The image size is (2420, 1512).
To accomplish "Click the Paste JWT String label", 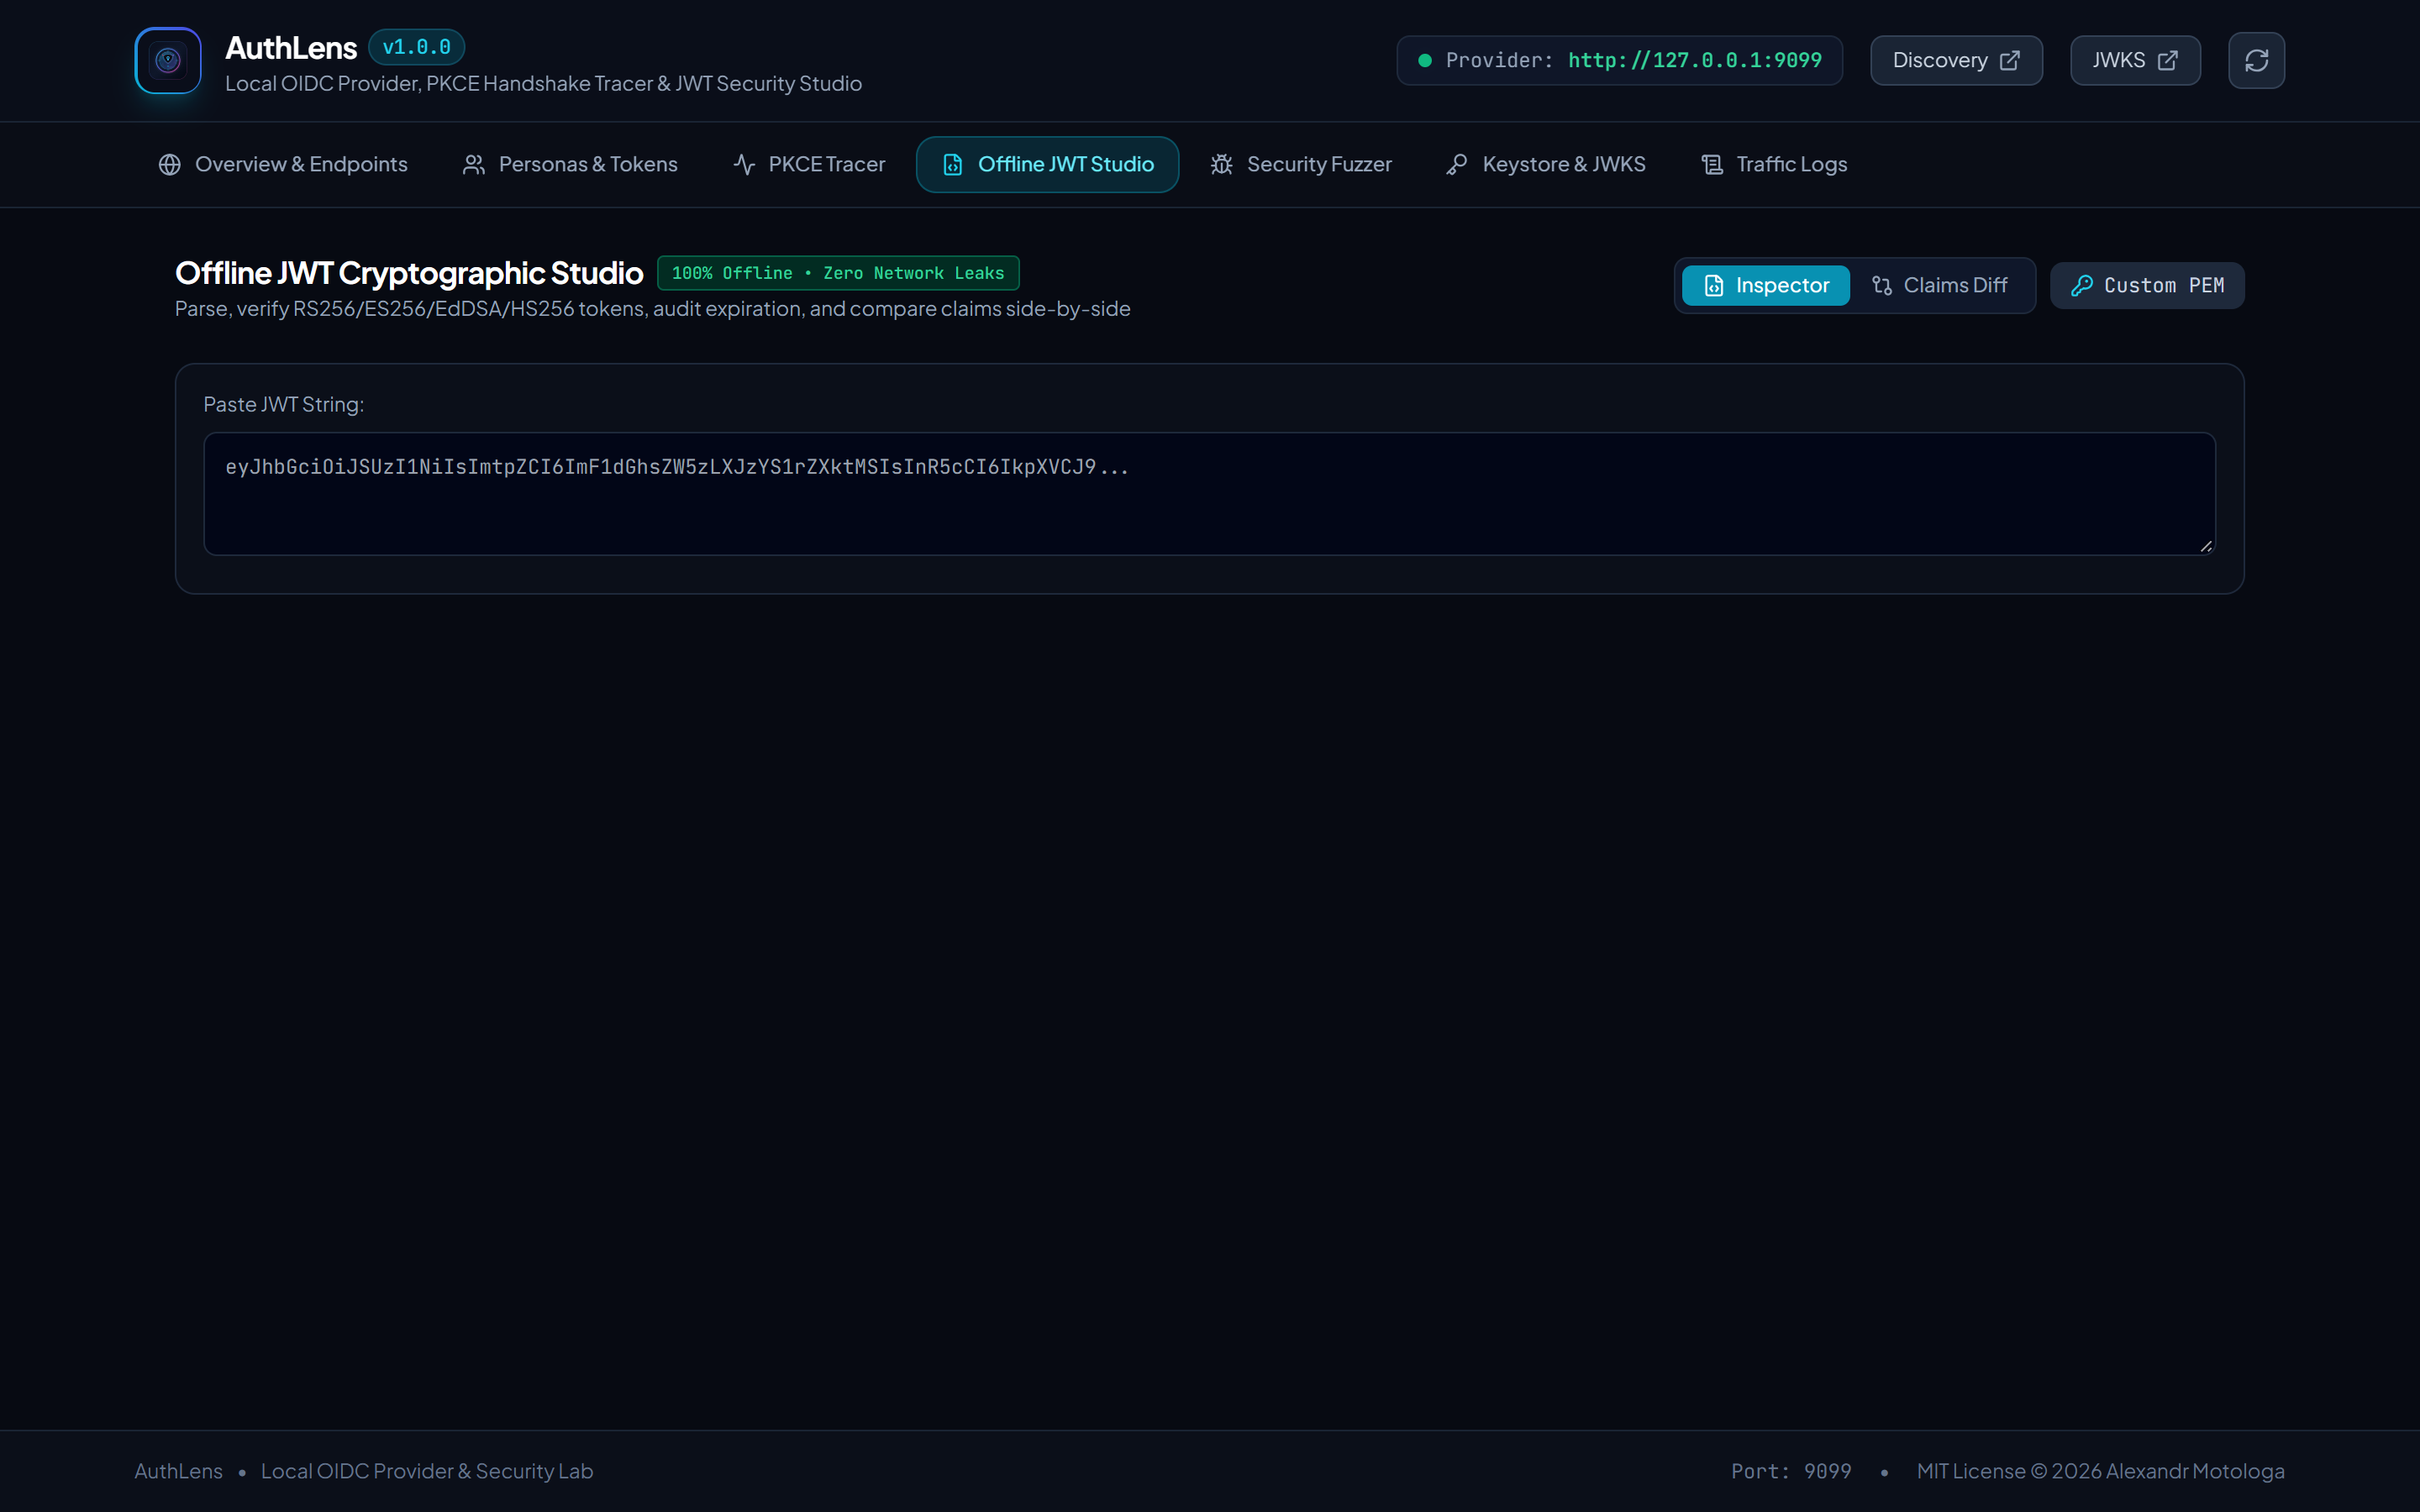I will pos(283,404).
